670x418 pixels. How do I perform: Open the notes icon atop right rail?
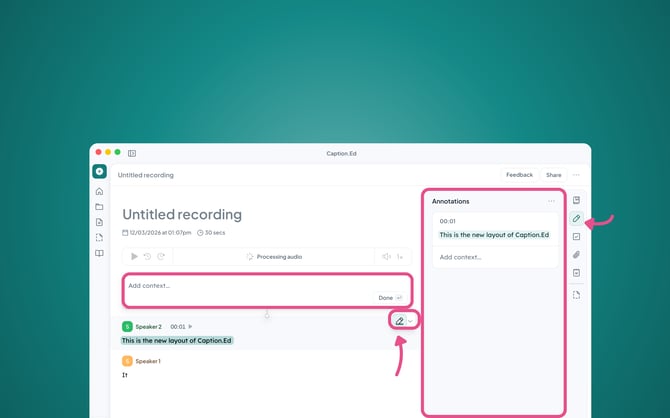click(x=576, y=200)
